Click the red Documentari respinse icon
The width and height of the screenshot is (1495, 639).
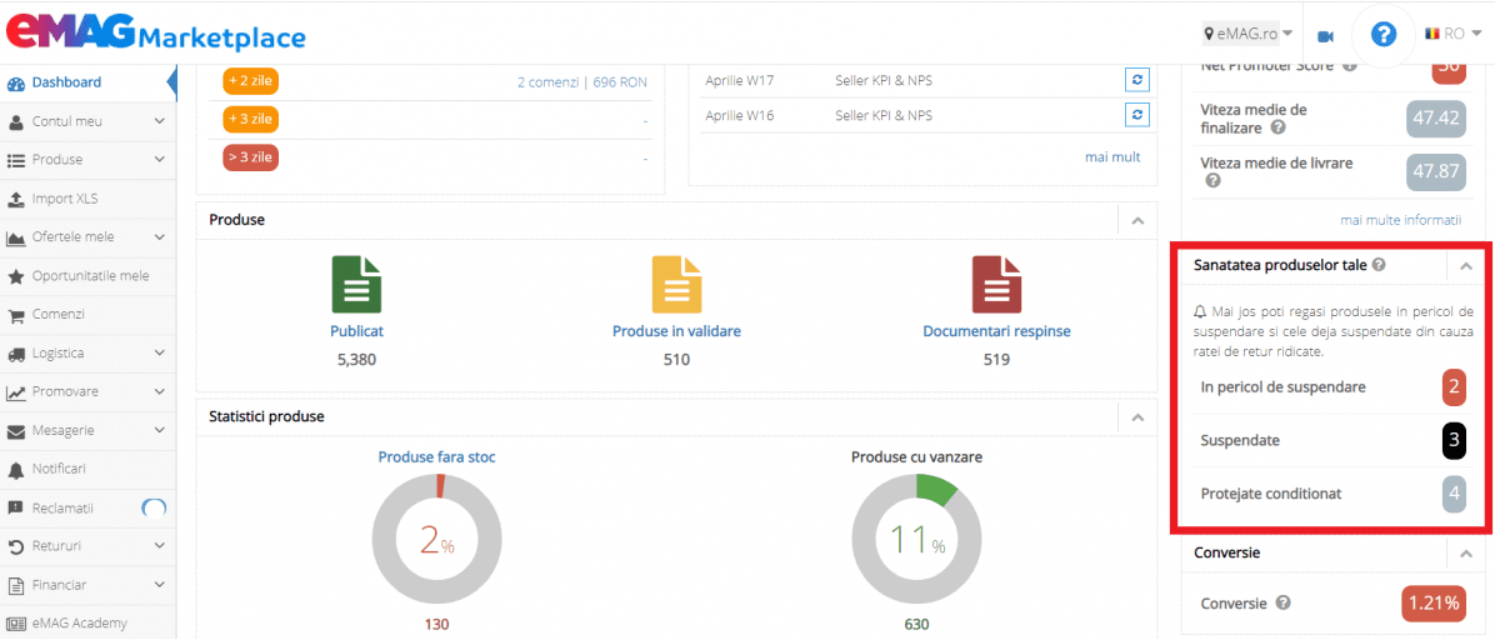997,285
